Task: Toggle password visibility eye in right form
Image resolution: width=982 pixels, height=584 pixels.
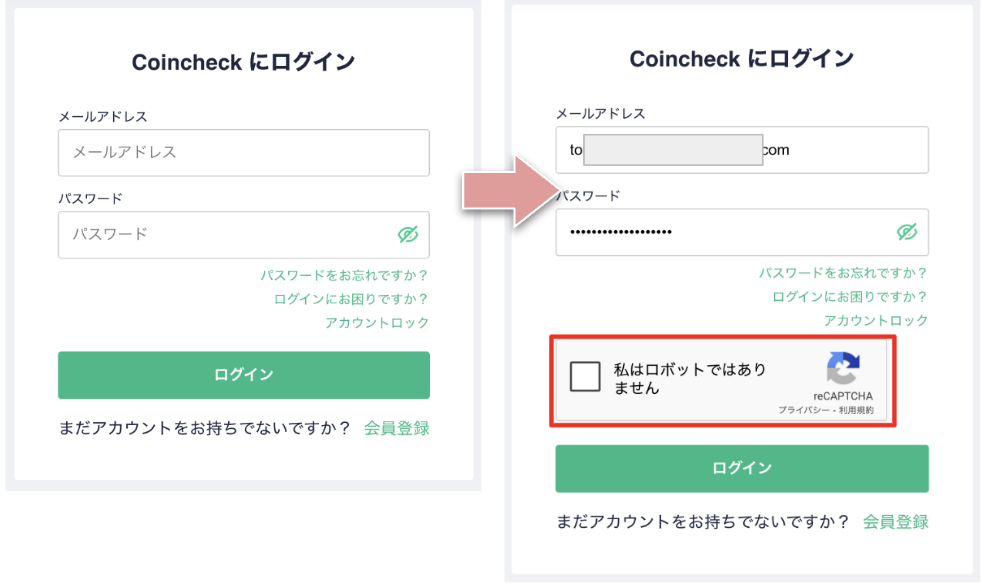Action: (907, 232)
